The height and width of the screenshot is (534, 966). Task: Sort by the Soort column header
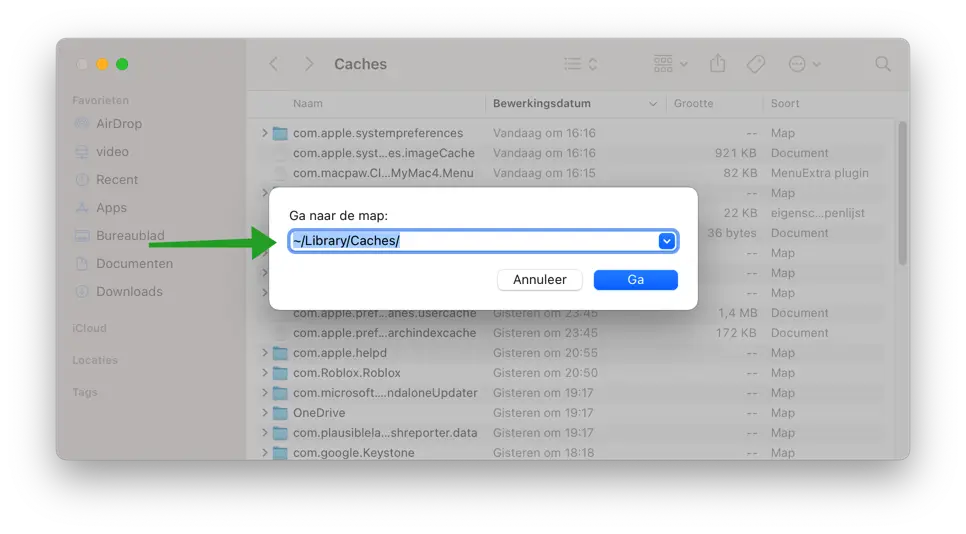[x=785, y=103]
